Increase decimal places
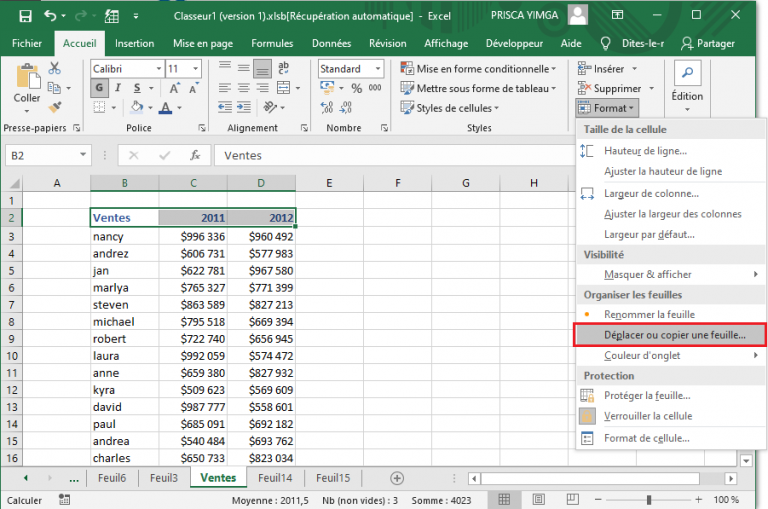The image size is (768, 509). (x=327, y=107)
